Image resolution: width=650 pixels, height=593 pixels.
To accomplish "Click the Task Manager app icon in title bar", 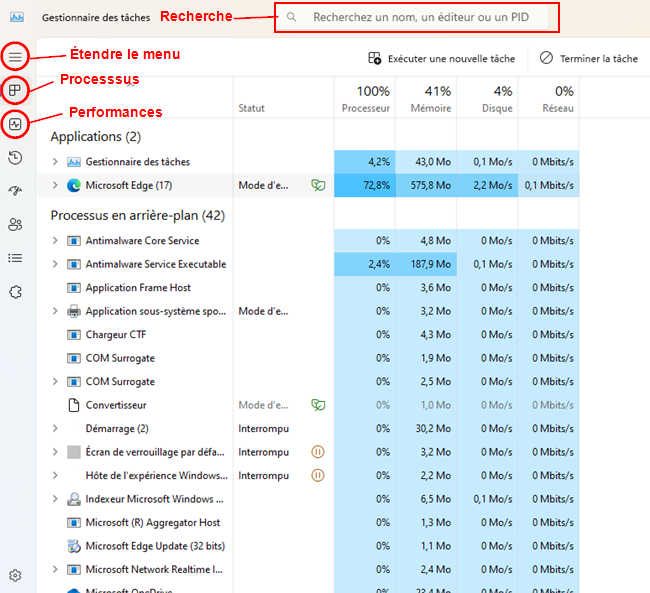I will [17, 17].
